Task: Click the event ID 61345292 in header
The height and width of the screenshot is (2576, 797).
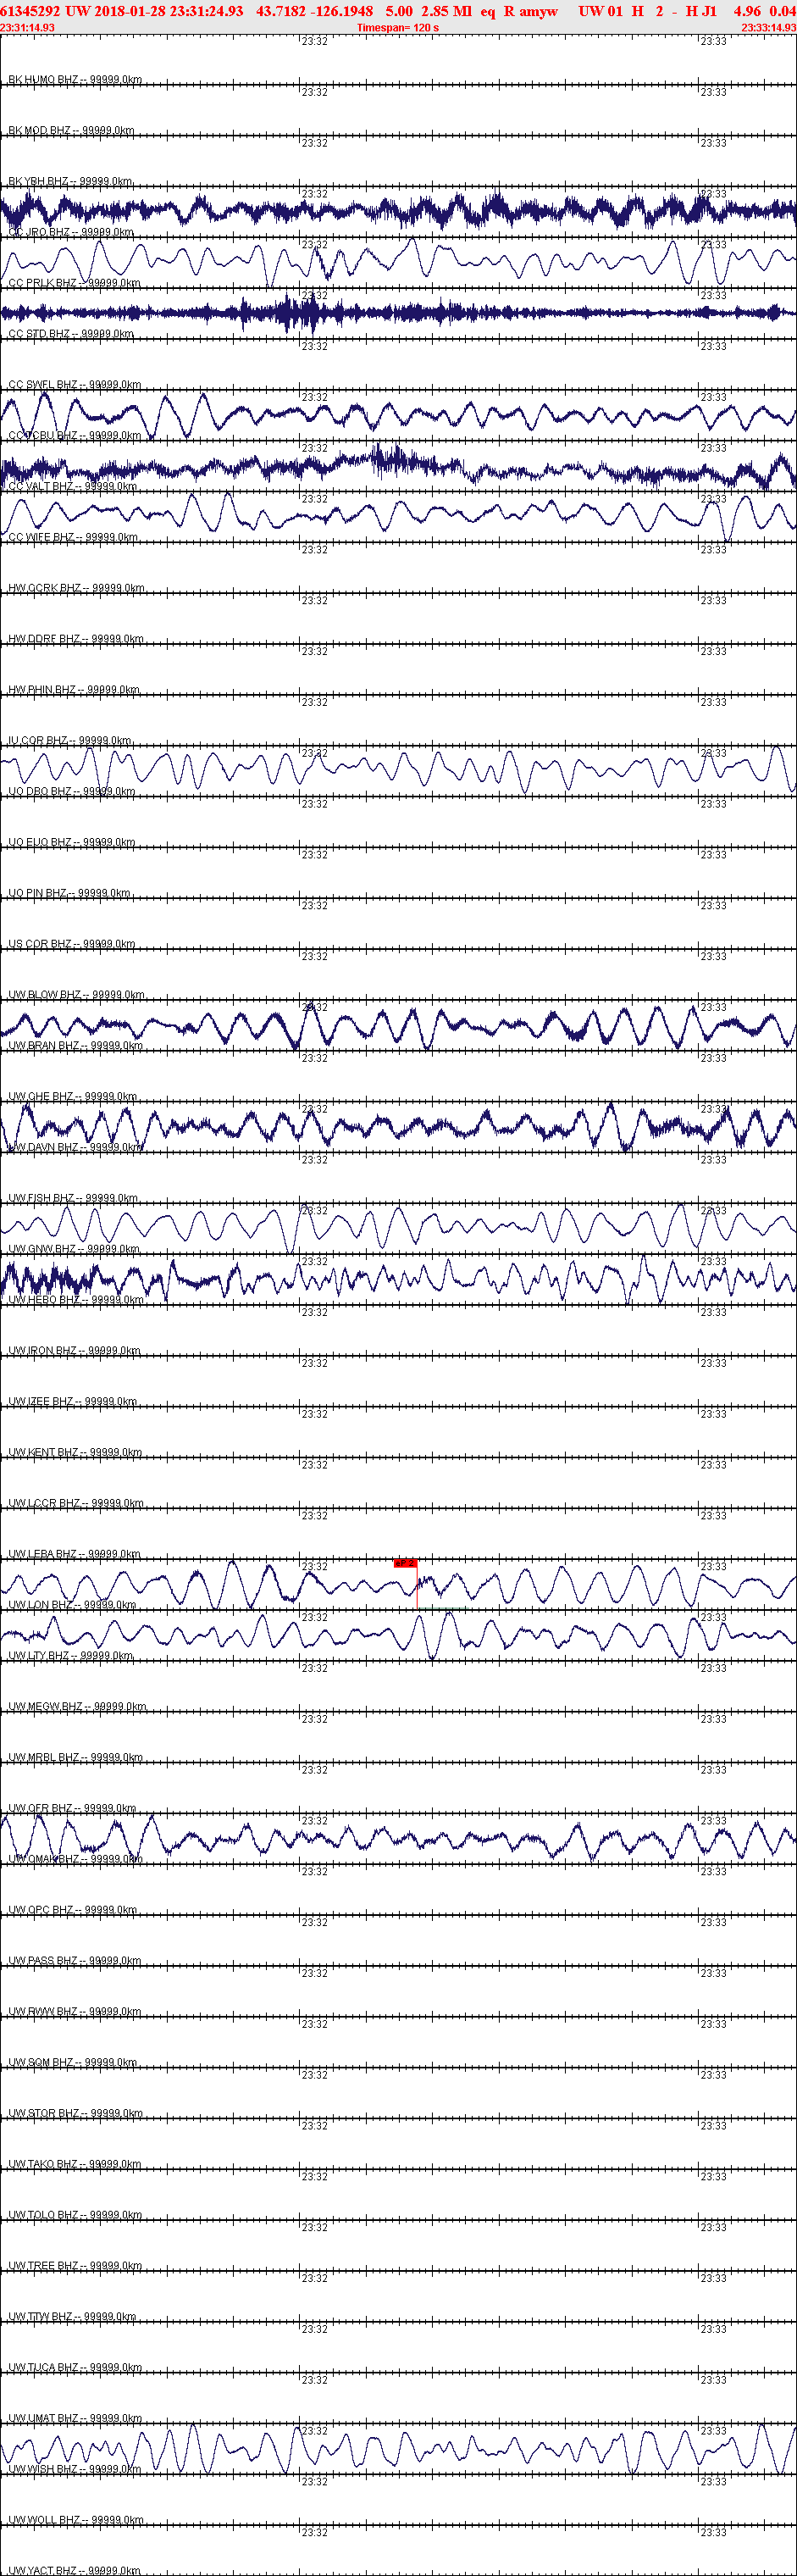Action: tap(31, 11)
